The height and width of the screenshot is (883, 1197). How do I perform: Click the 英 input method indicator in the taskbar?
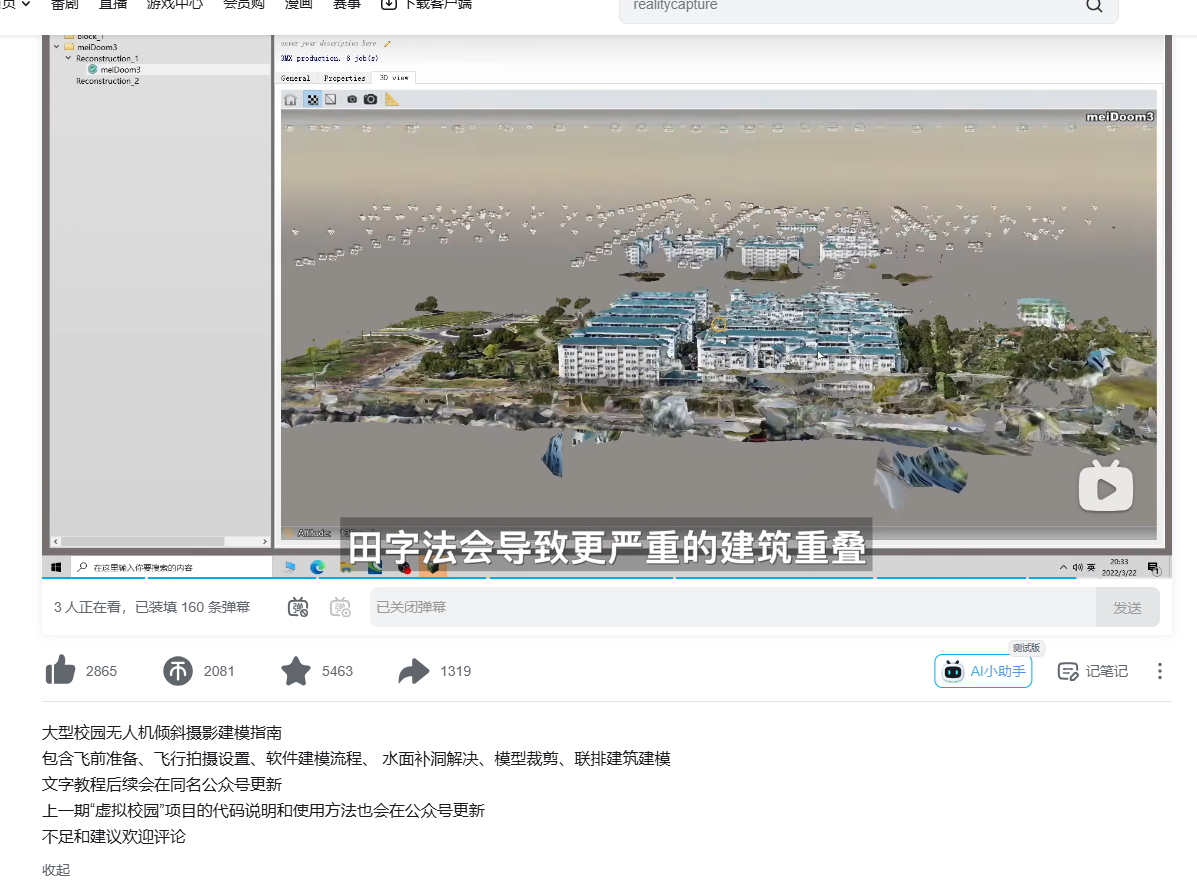click(x=1091, y=568)
